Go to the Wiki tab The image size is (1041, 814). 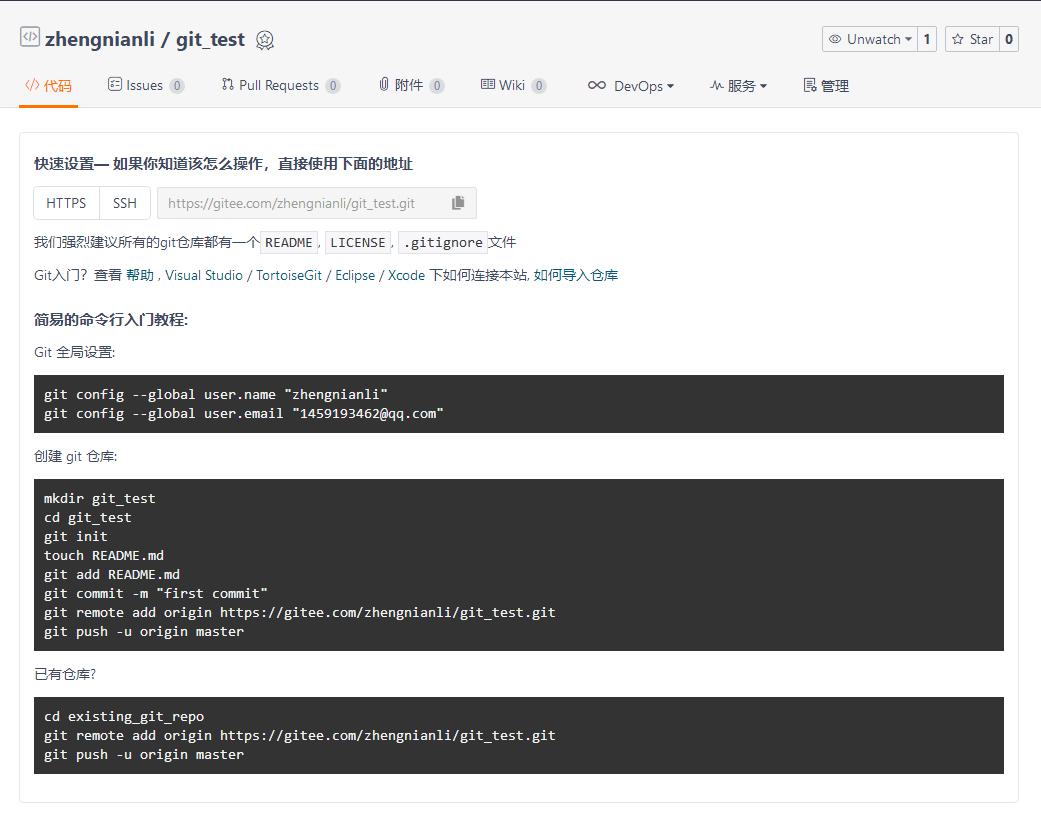[x=513, y=85]
